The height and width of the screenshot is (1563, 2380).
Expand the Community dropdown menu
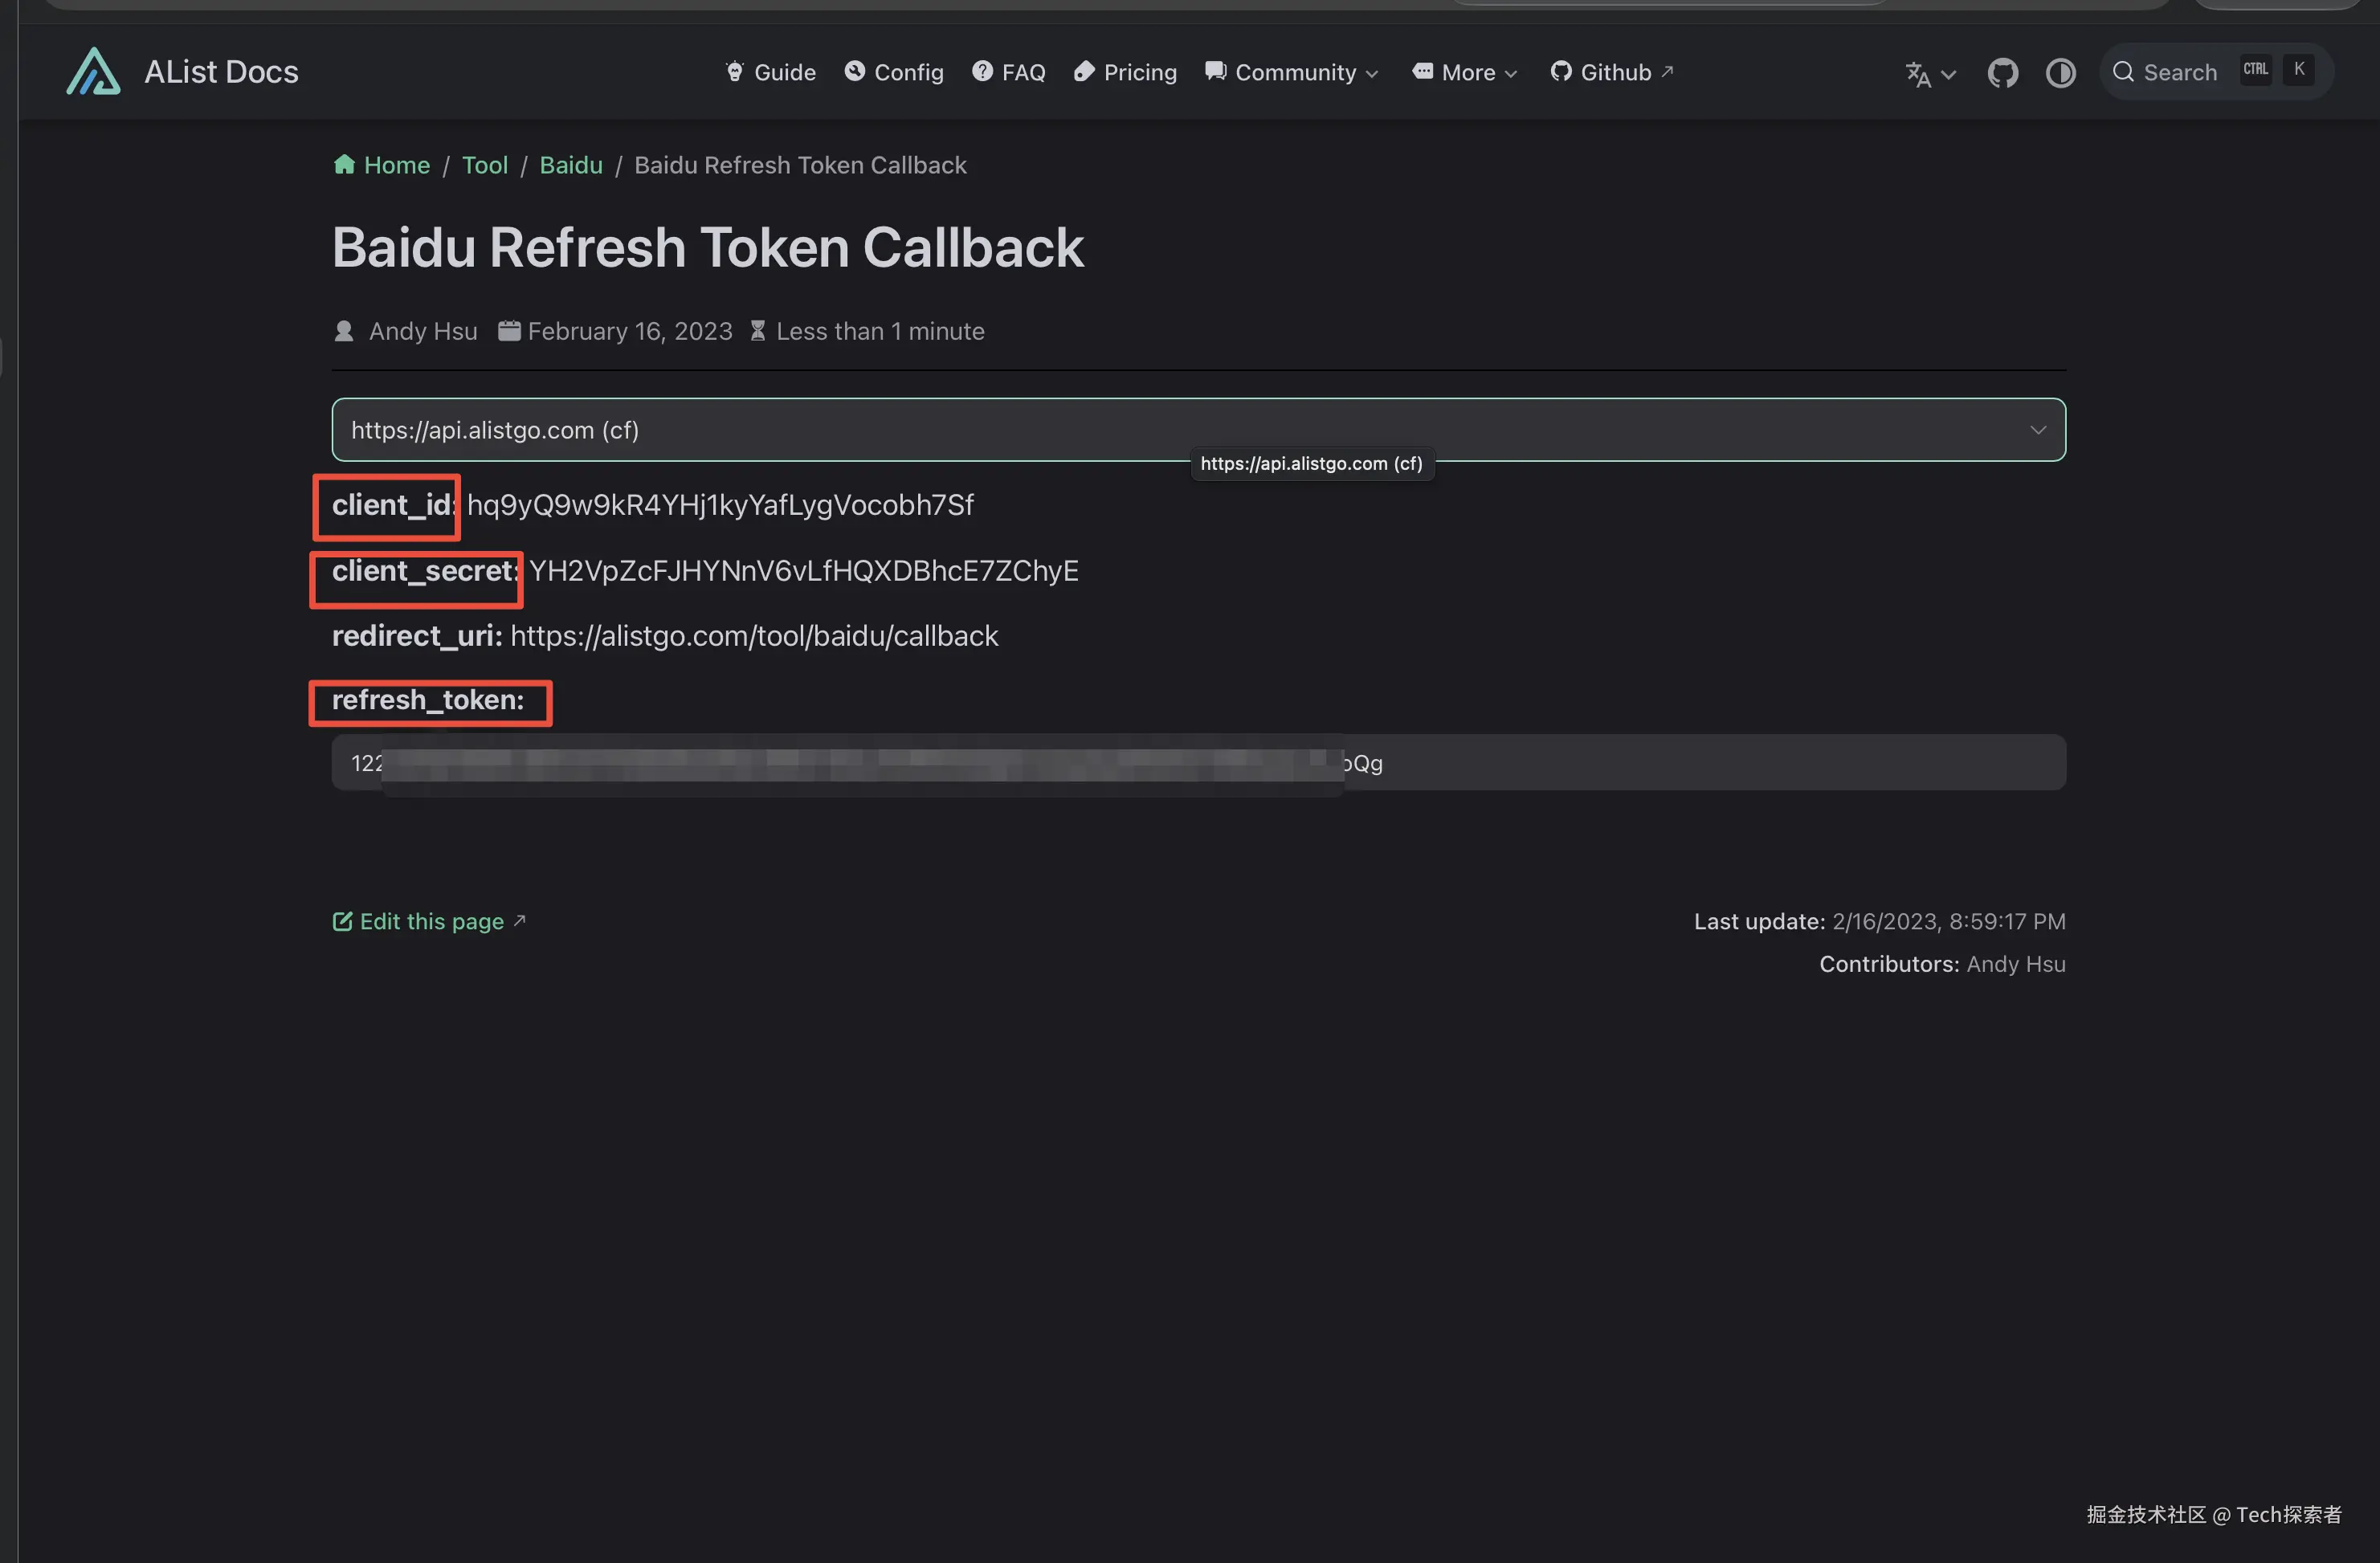[x=1292, y=72]
